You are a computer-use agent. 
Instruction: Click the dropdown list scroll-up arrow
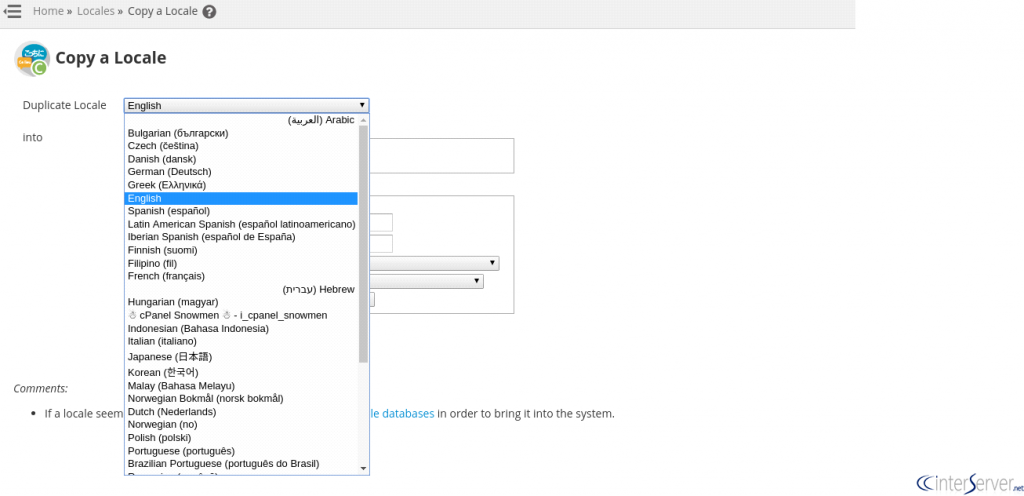(x=364, y=120)
